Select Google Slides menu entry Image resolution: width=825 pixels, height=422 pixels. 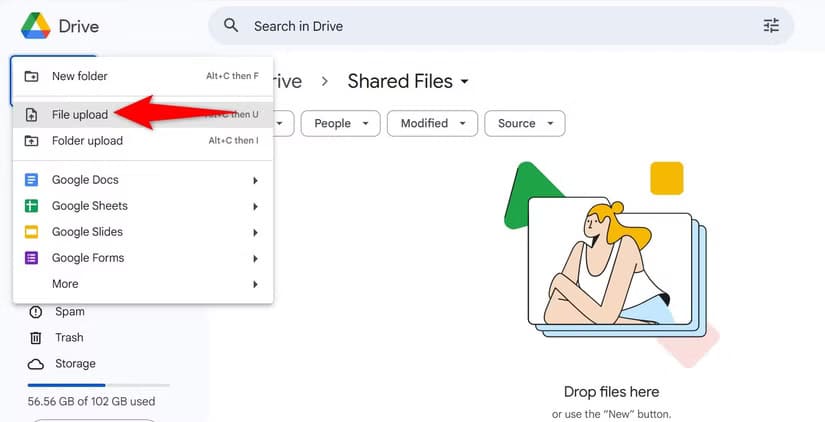coord(143,232)
